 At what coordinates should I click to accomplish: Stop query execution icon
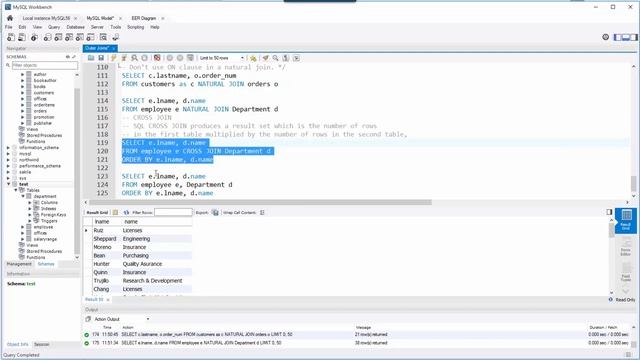pos(144,58)
